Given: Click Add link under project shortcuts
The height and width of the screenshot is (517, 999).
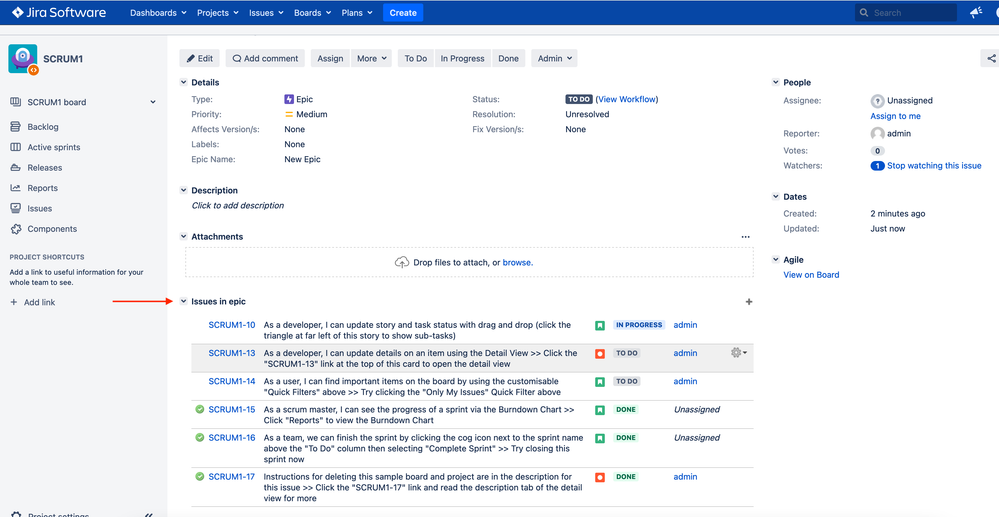Looking at the screenshot, I should point(32,302).
